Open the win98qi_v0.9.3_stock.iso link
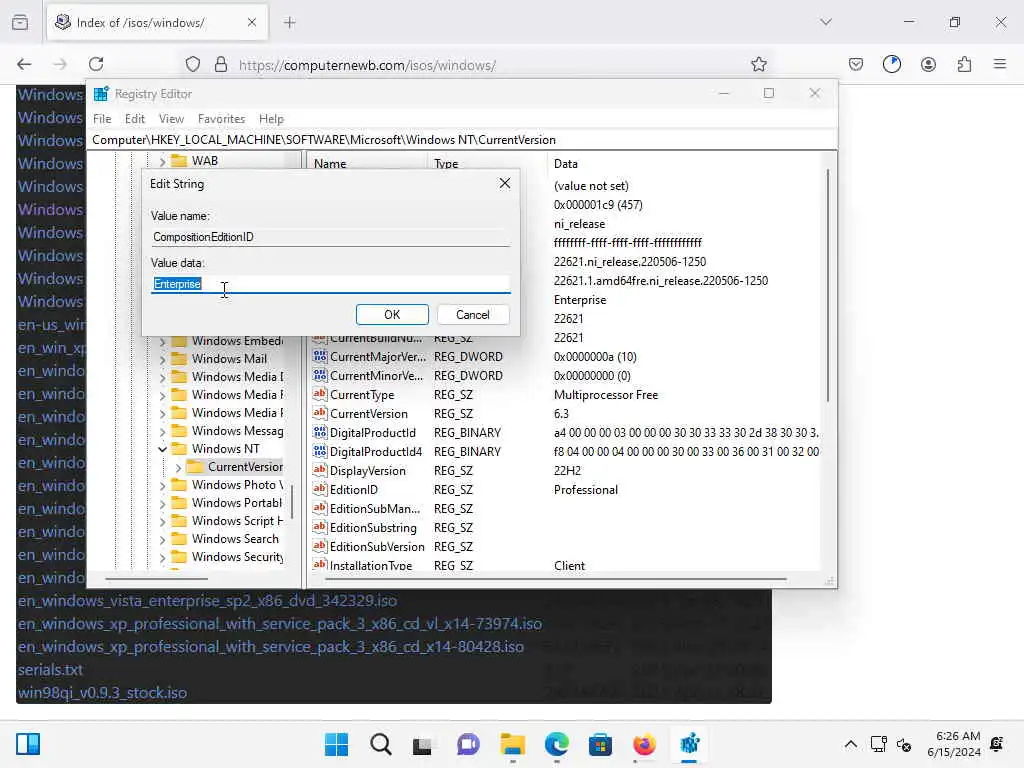 point(103,693)
